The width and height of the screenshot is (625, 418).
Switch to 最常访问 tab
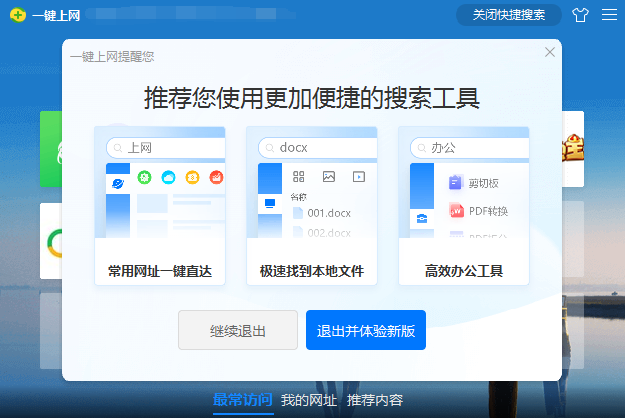242,400
